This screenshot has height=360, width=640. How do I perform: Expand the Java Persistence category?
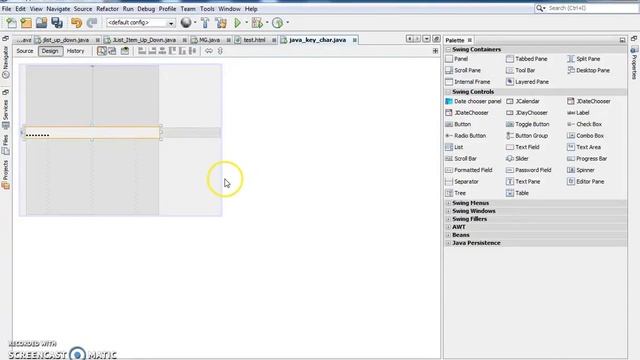coord(449,243)
